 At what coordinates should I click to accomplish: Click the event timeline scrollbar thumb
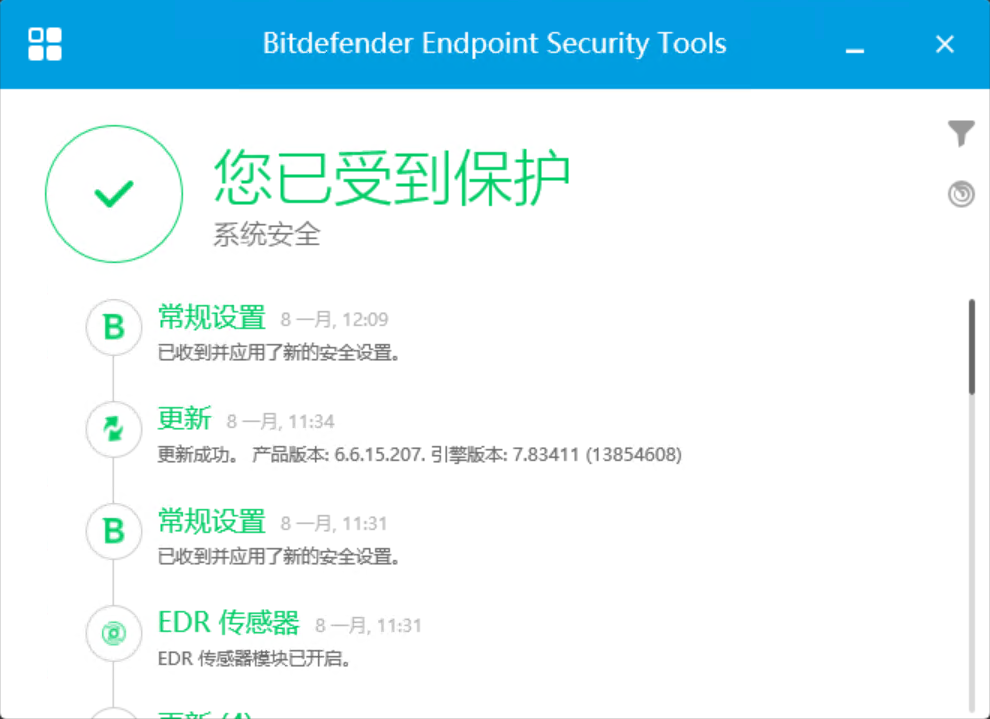point(971,345)
